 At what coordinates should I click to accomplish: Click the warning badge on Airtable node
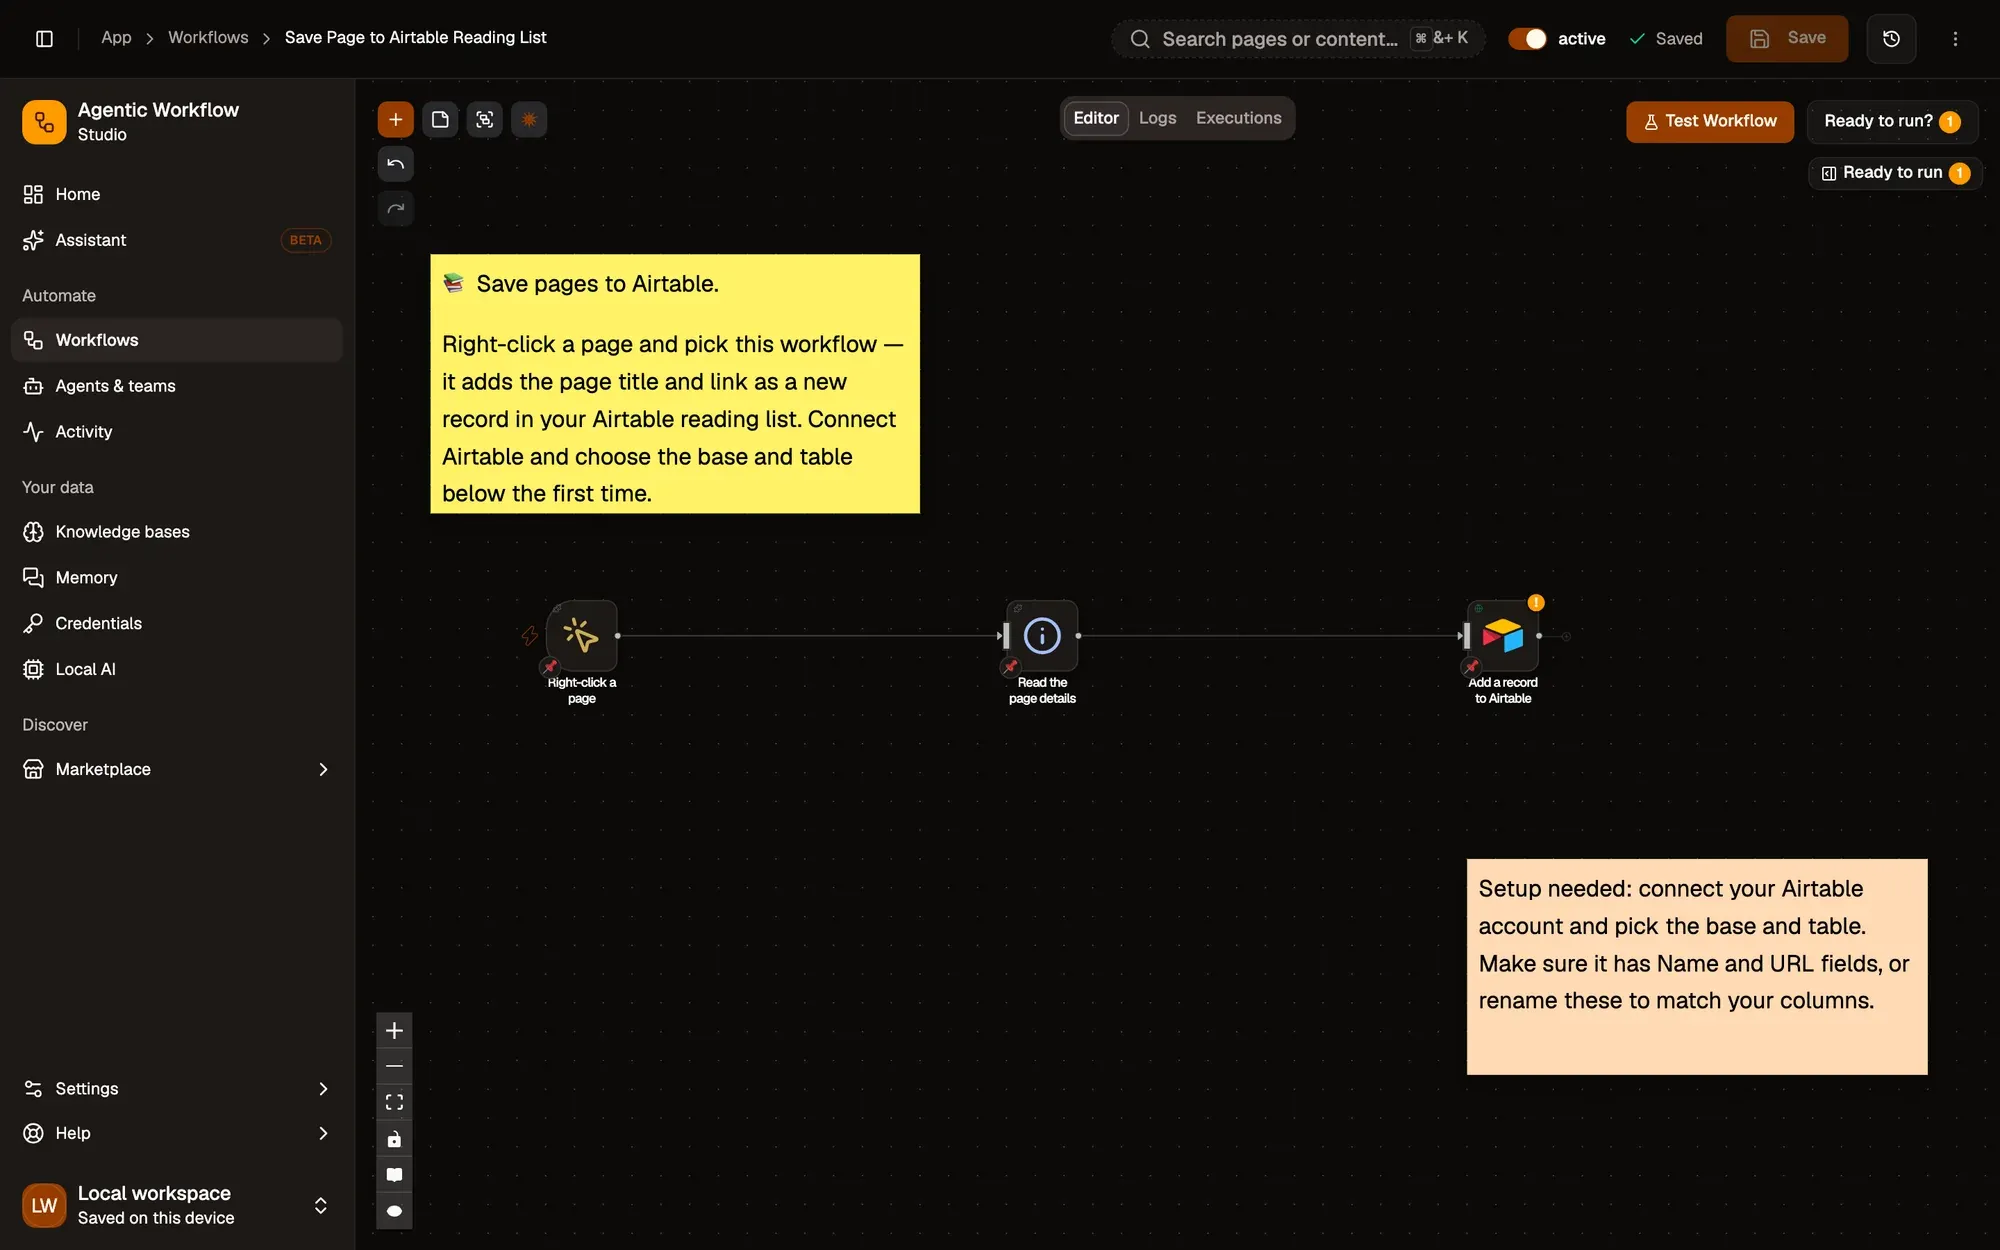[1536, 602]
